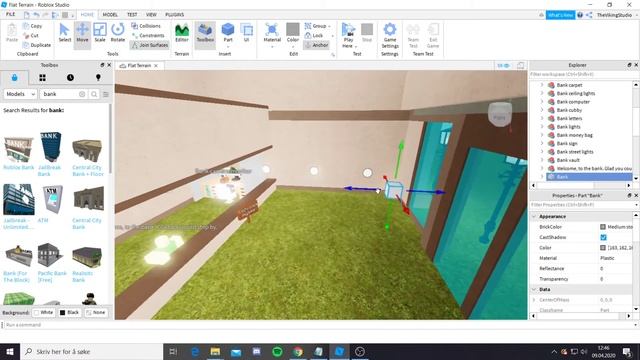Click the Filter workspace field
The height and width of the screenshot is (360, 640).
click(582, 75)
